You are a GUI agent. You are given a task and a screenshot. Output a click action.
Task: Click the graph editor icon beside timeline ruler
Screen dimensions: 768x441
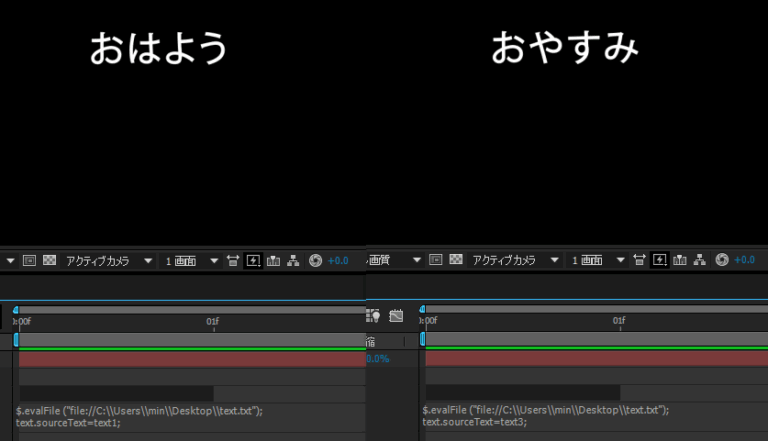point(396,316)
